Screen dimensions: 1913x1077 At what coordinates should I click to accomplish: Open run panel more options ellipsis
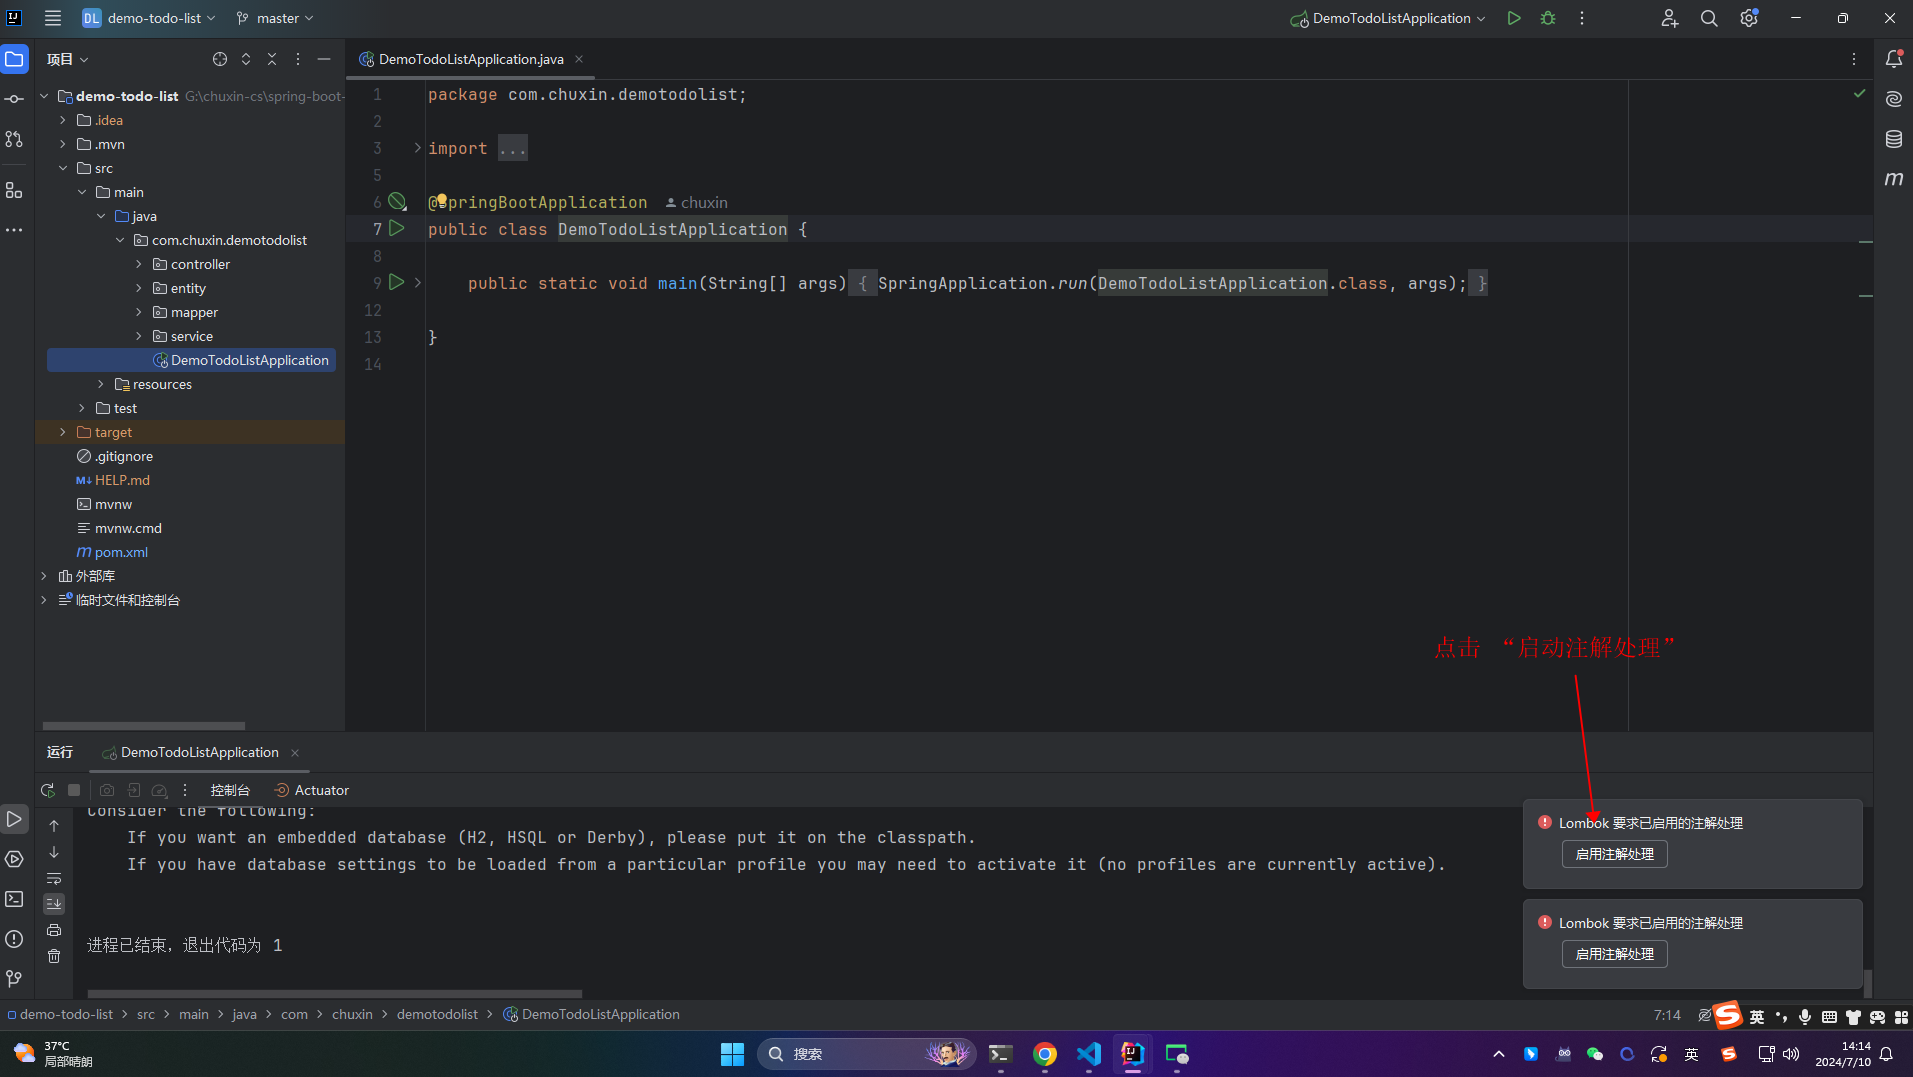pyautogui.click(x=185, y=790)
